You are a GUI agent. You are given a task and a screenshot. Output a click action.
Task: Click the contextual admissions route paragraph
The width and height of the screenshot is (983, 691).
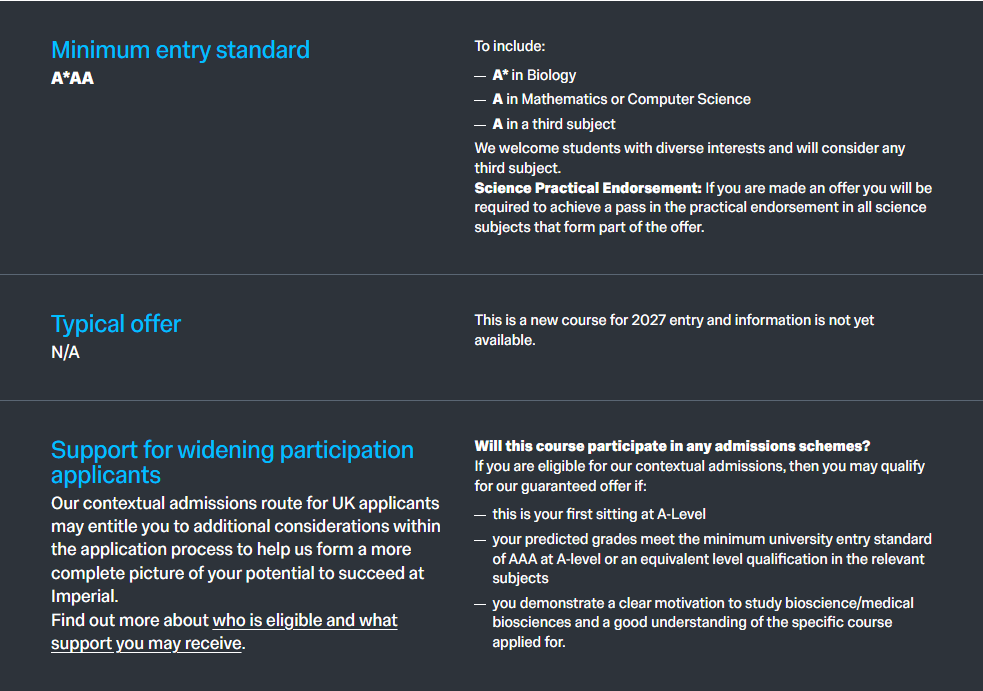(245, 538)
